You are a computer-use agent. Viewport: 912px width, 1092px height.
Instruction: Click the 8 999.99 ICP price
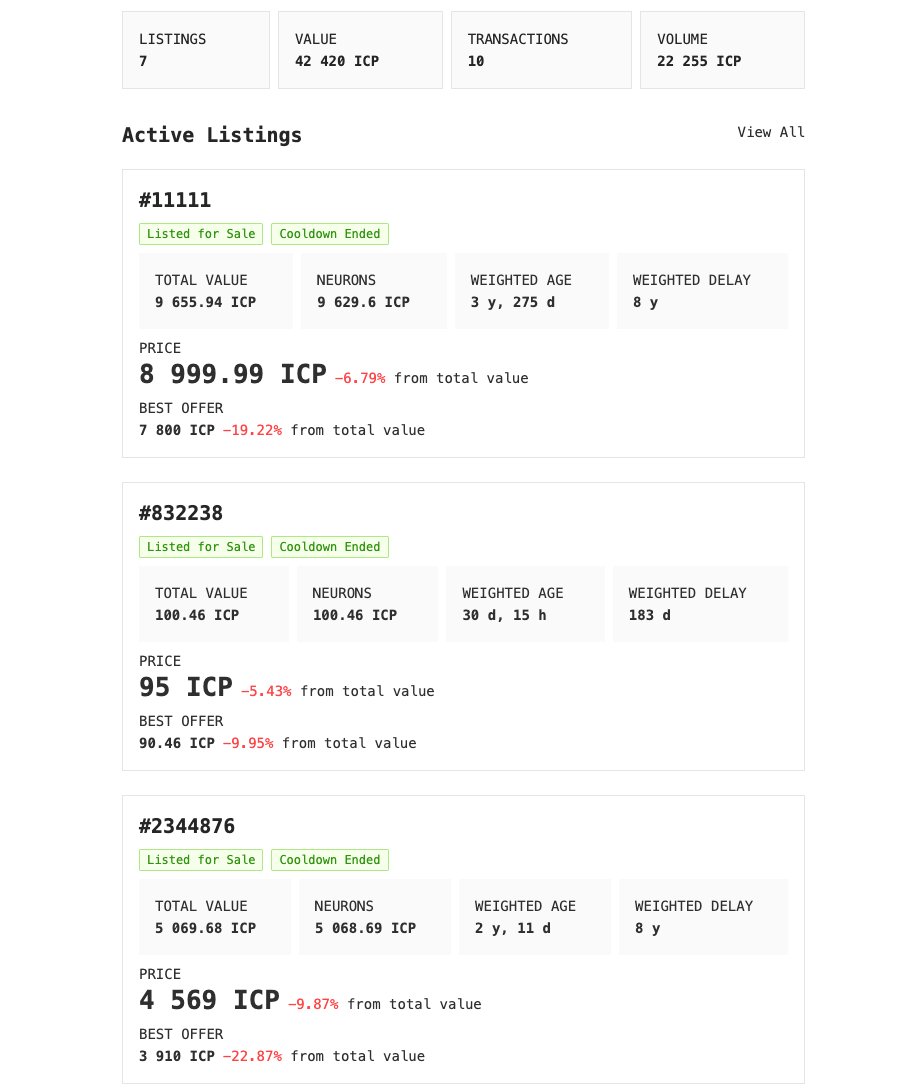[233, 375]
